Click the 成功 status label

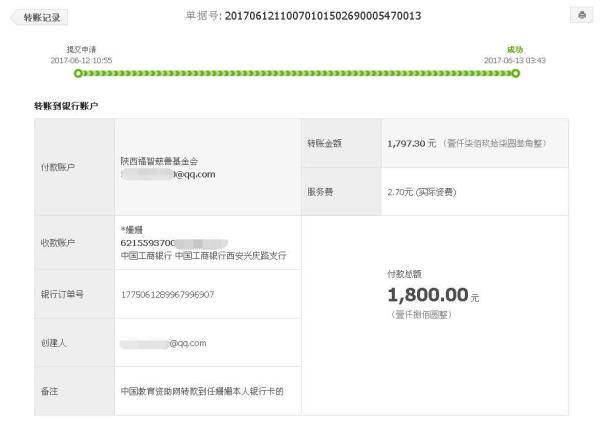(x=515, y=49)
